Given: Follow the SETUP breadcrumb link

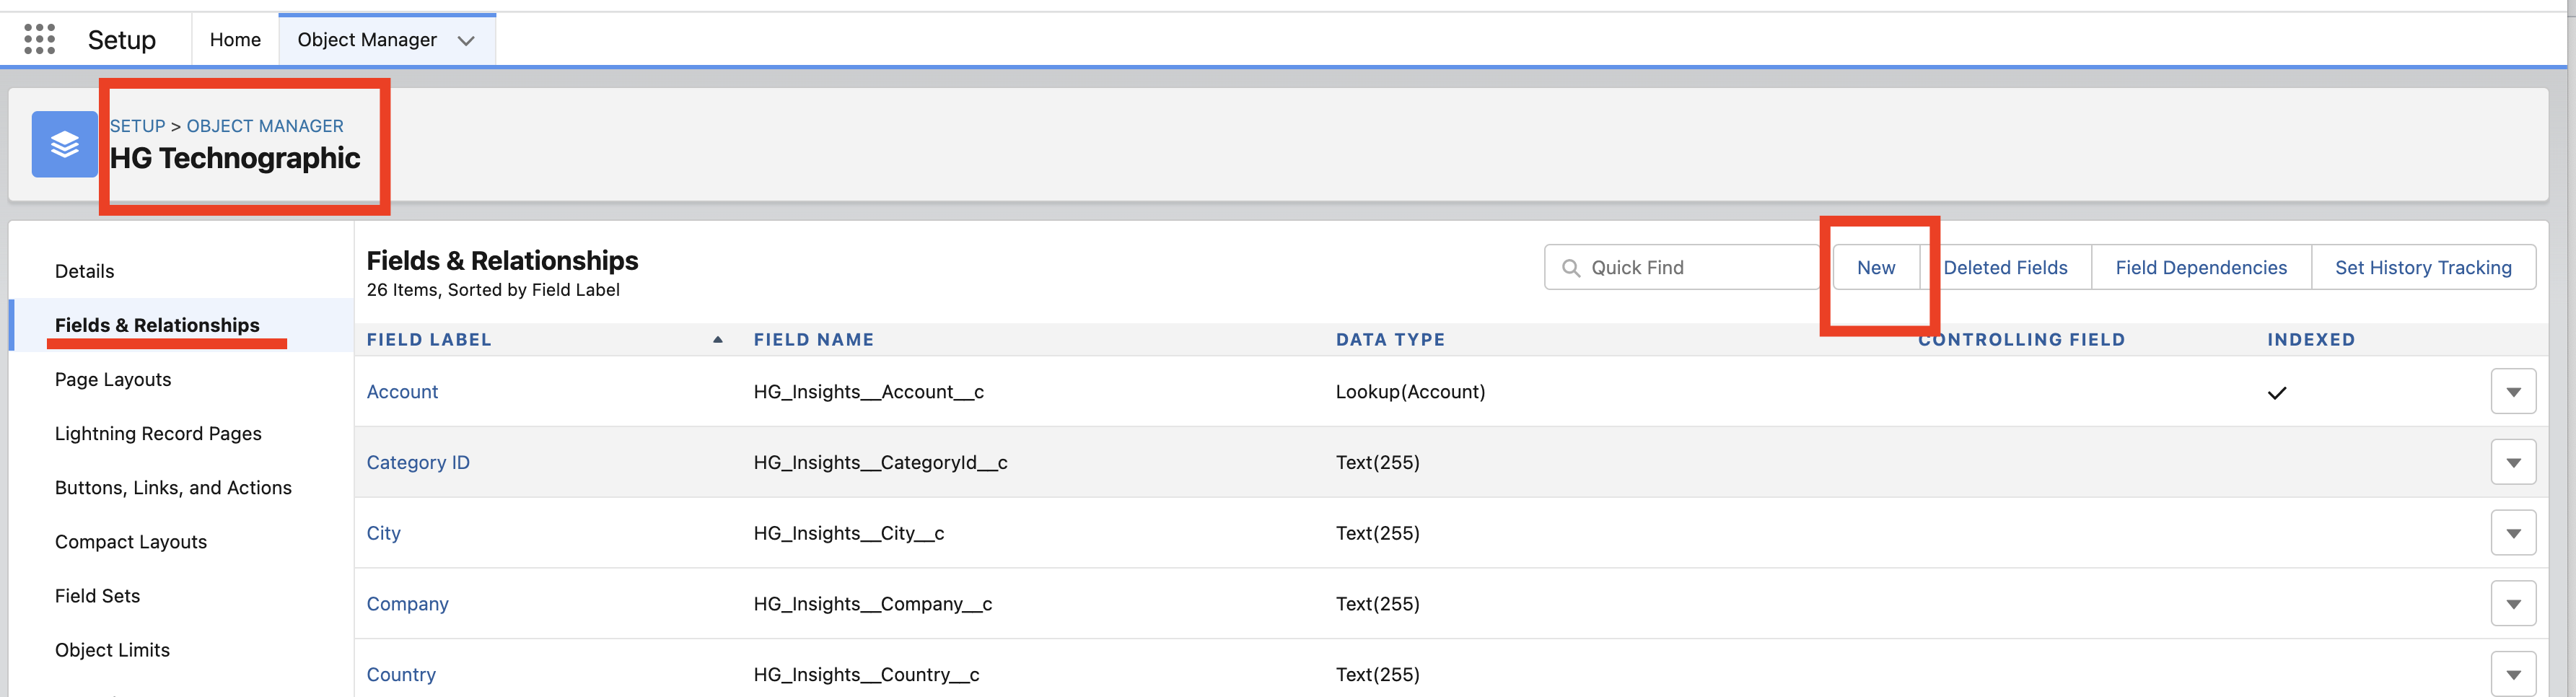Looking at the screenshot, I should (x=137, y=126).
